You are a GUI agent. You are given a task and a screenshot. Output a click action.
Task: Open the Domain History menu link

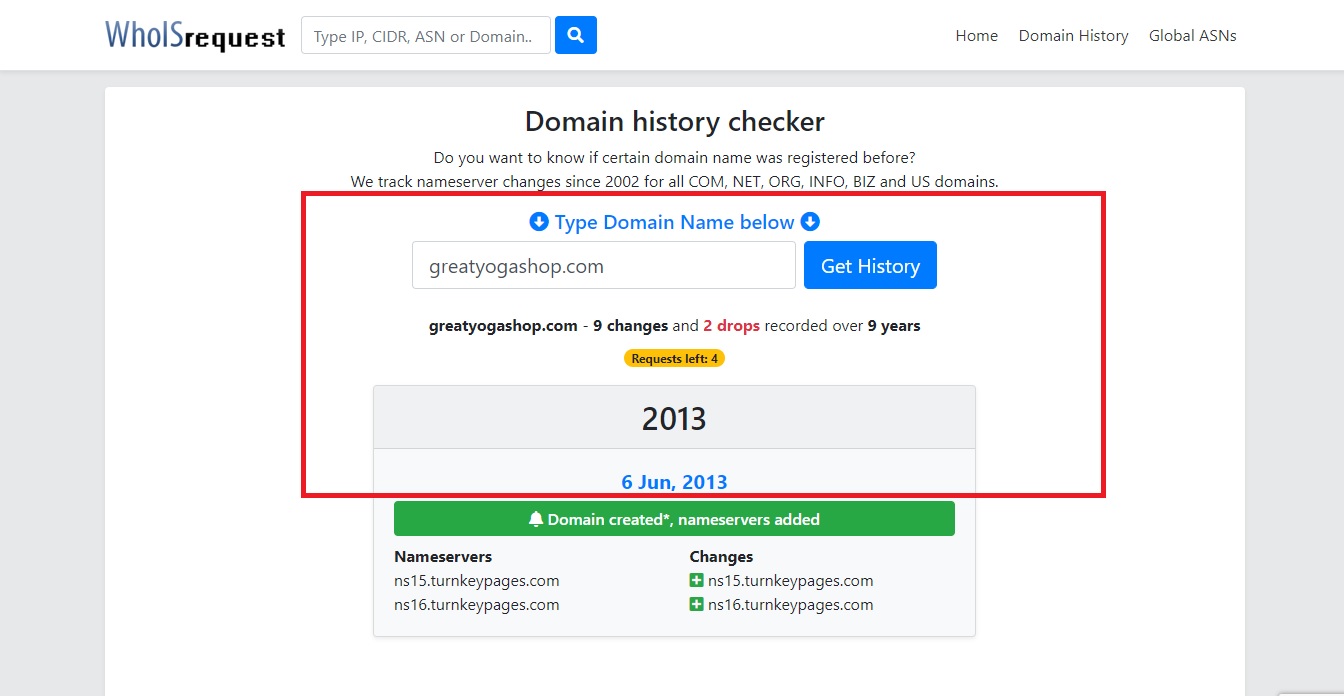pos(1073,36)
